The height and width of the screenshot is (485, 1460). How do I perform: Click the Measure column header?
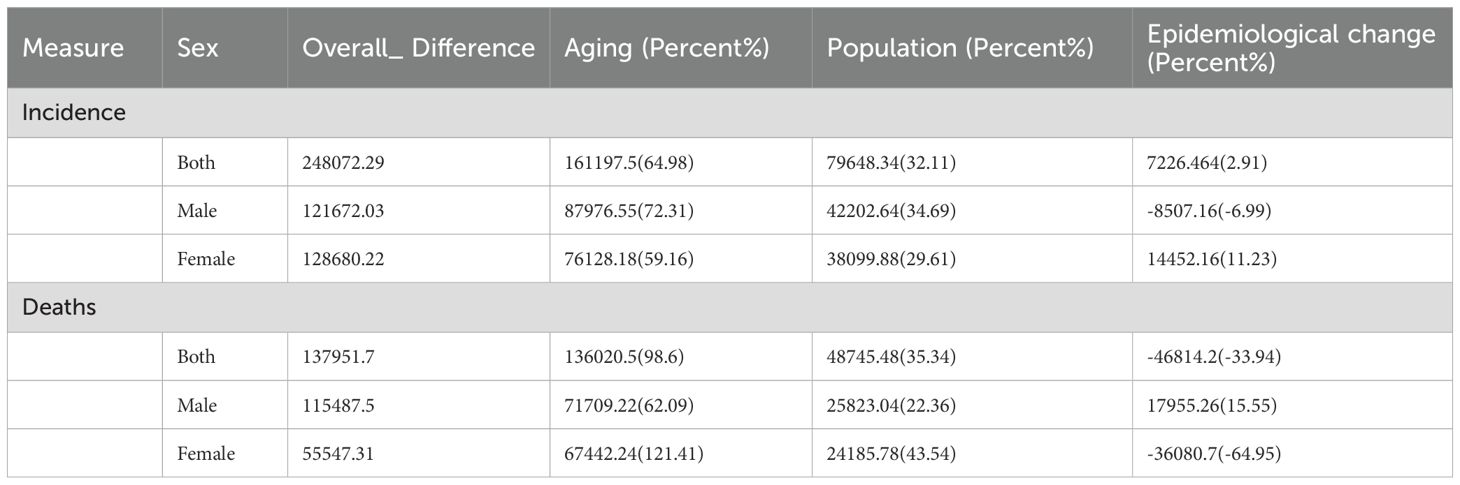(x=73, y=48)
